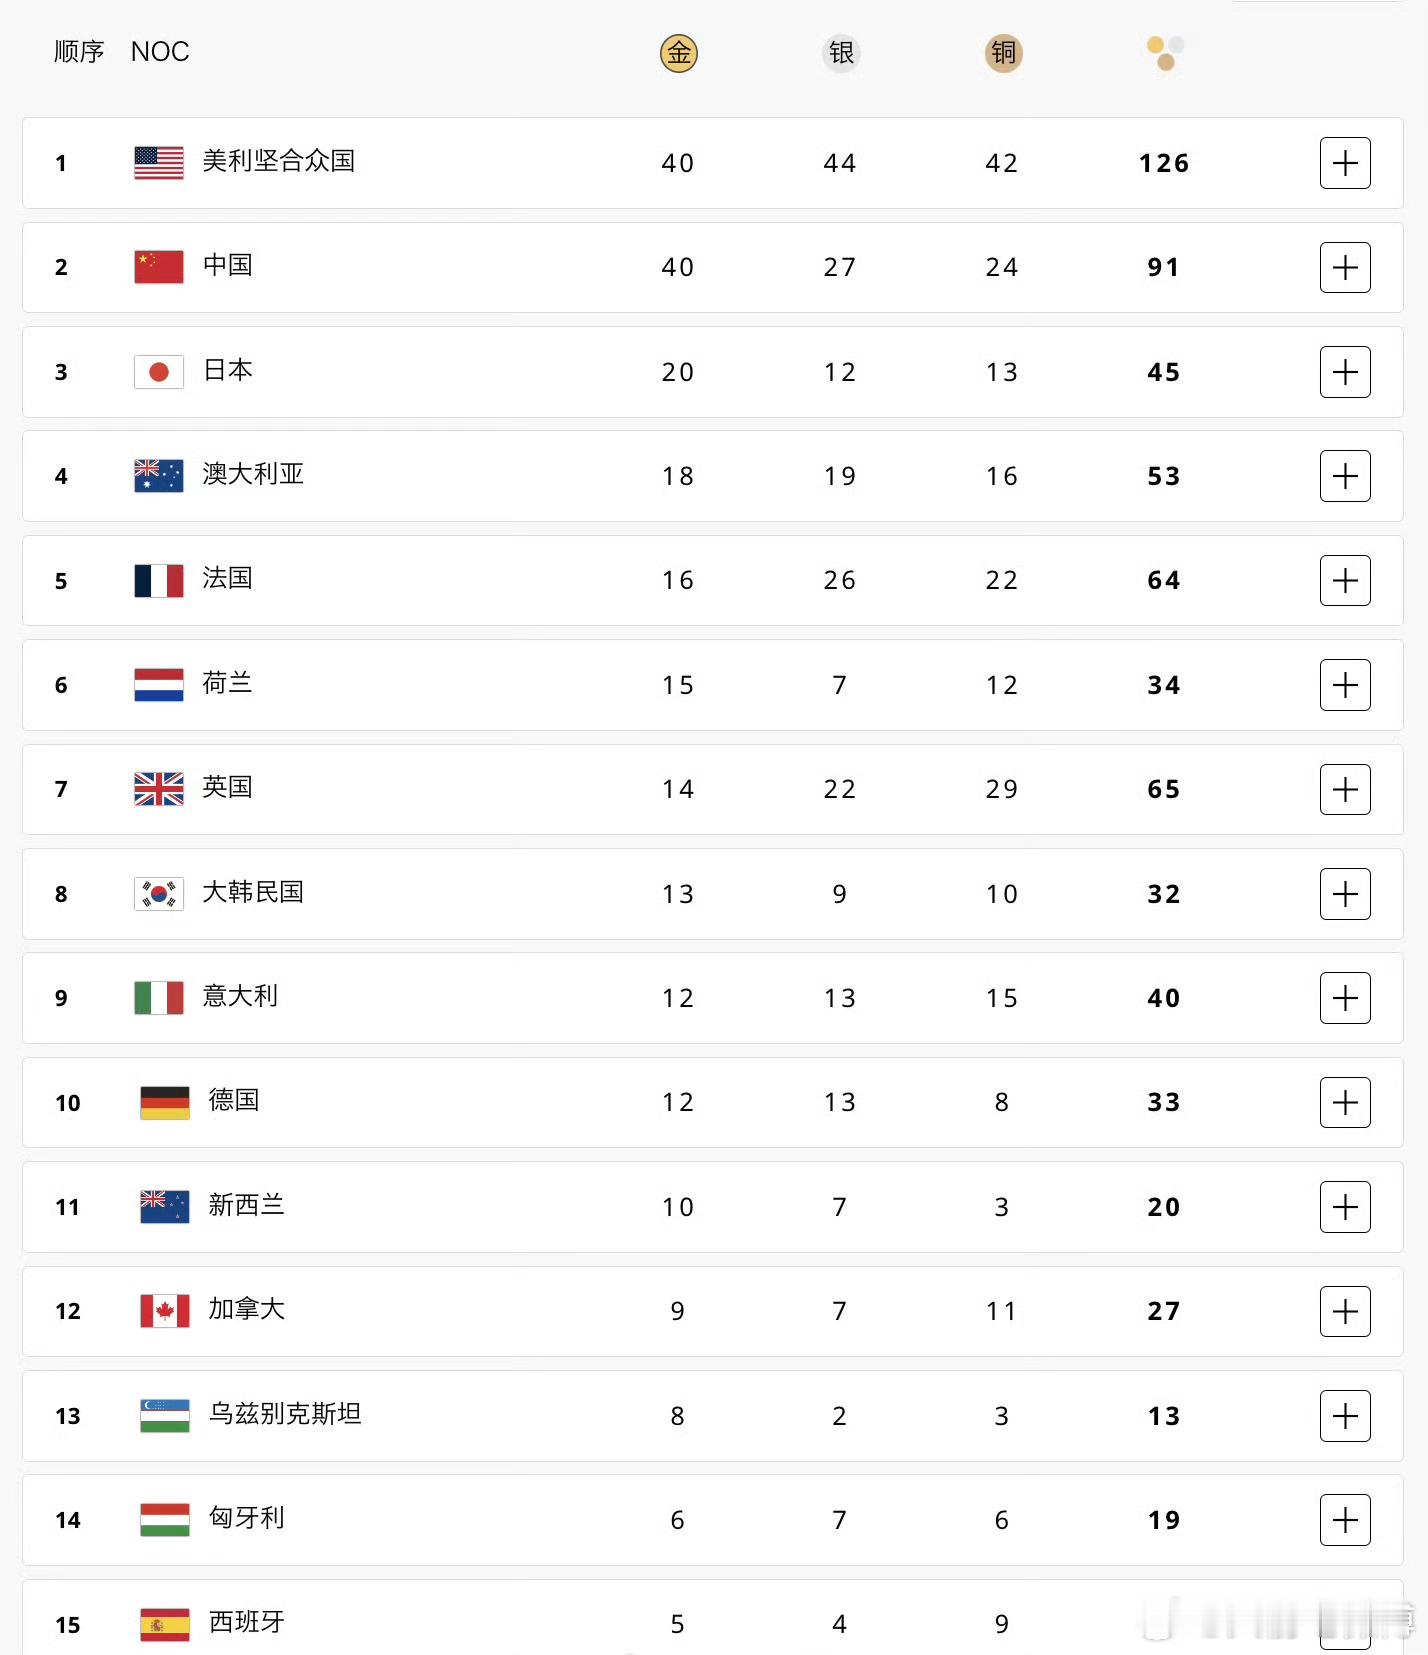Viewport: 1428px width, 1655px height.
Task: Click the bronze medal column icon
Action: pos(1003,53)
